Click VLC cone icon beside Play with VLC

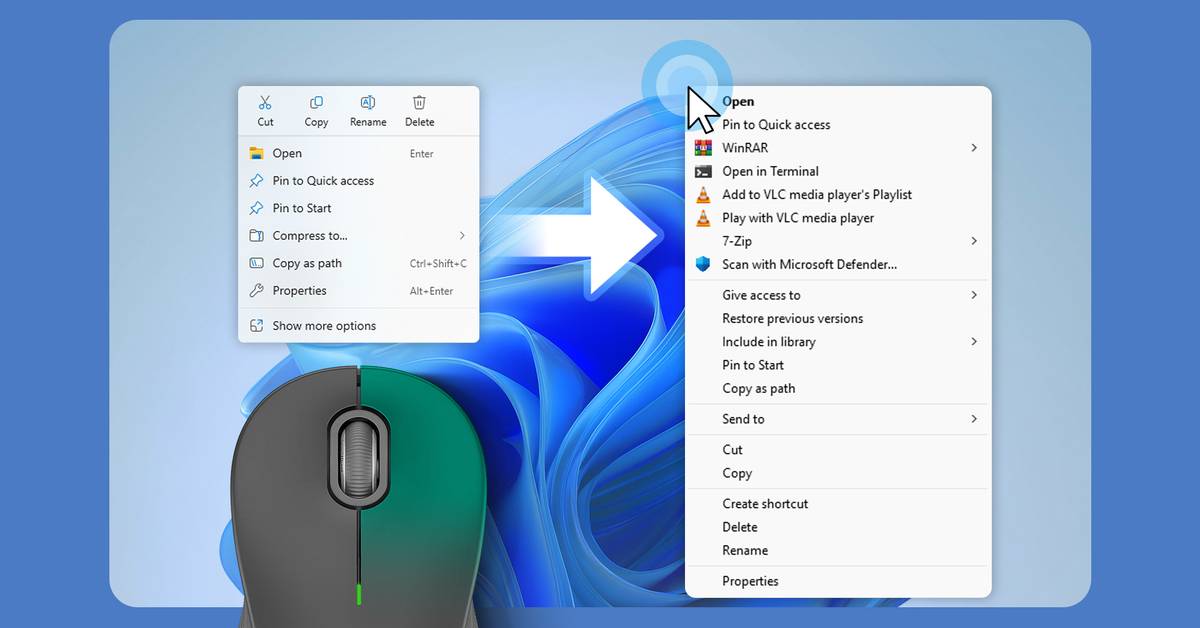(x=703, y=218)
